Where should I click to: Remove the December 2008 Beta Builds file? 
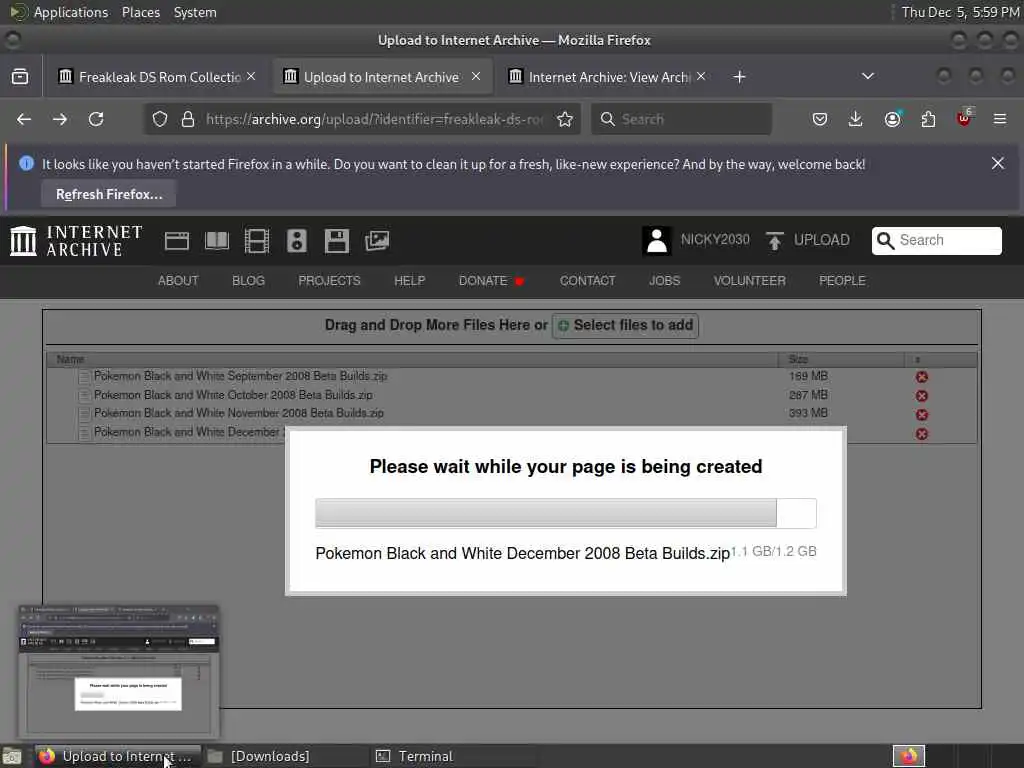click(x=921, y=434)
